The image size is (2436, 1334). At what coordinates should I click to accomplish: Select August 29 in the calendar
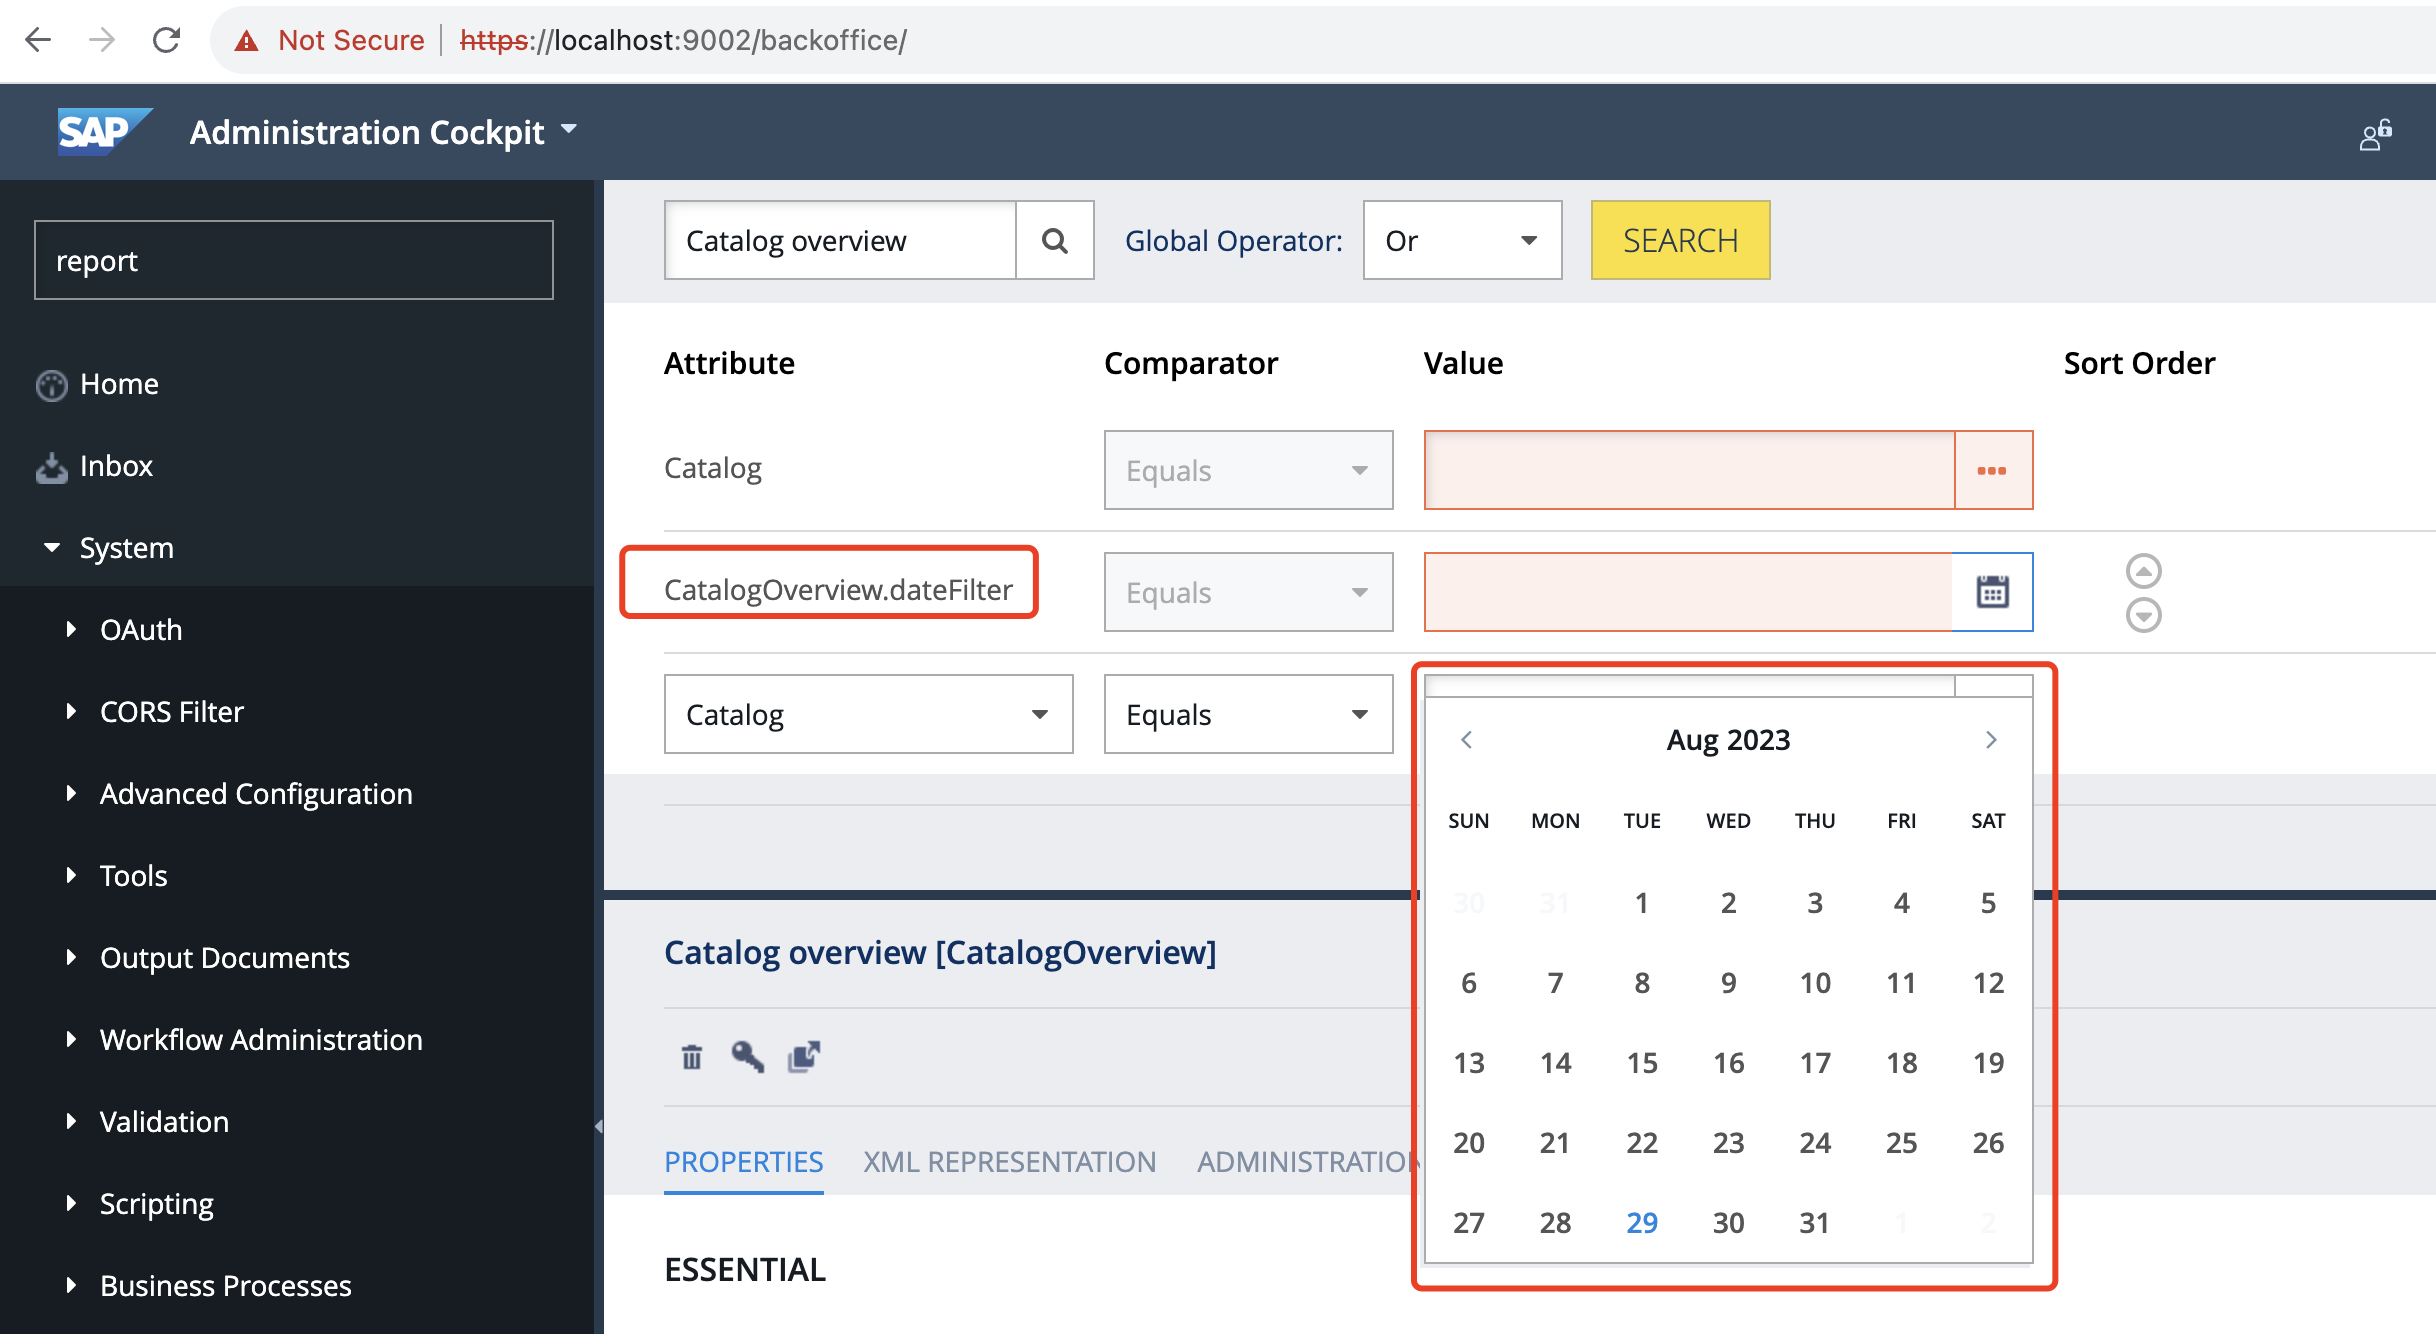pos(1641,1223)
